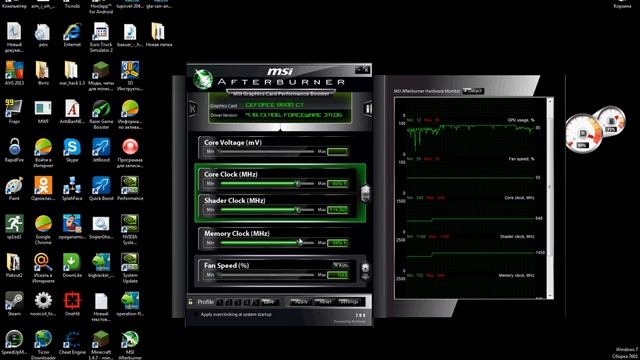This screenshot has width=640, height=360.
Task: Click the Shader Clock value field
Action: click(338, 210)
